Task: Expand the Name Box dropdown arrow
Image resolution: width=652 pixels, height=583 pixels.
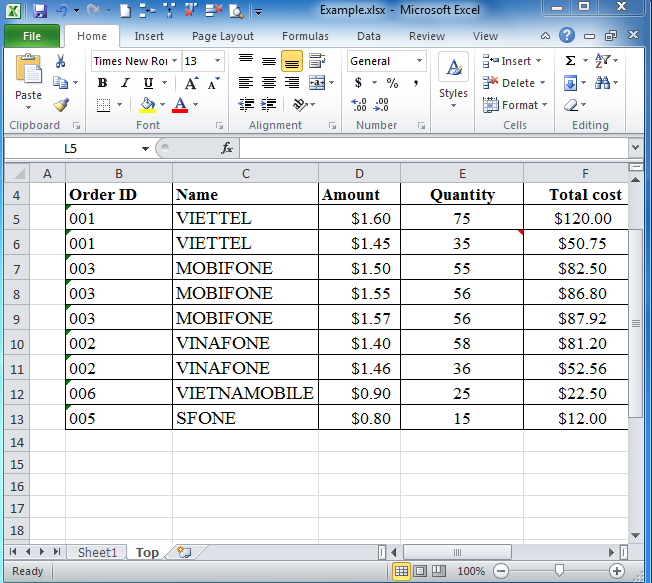Action: click(x=145, y=148)
